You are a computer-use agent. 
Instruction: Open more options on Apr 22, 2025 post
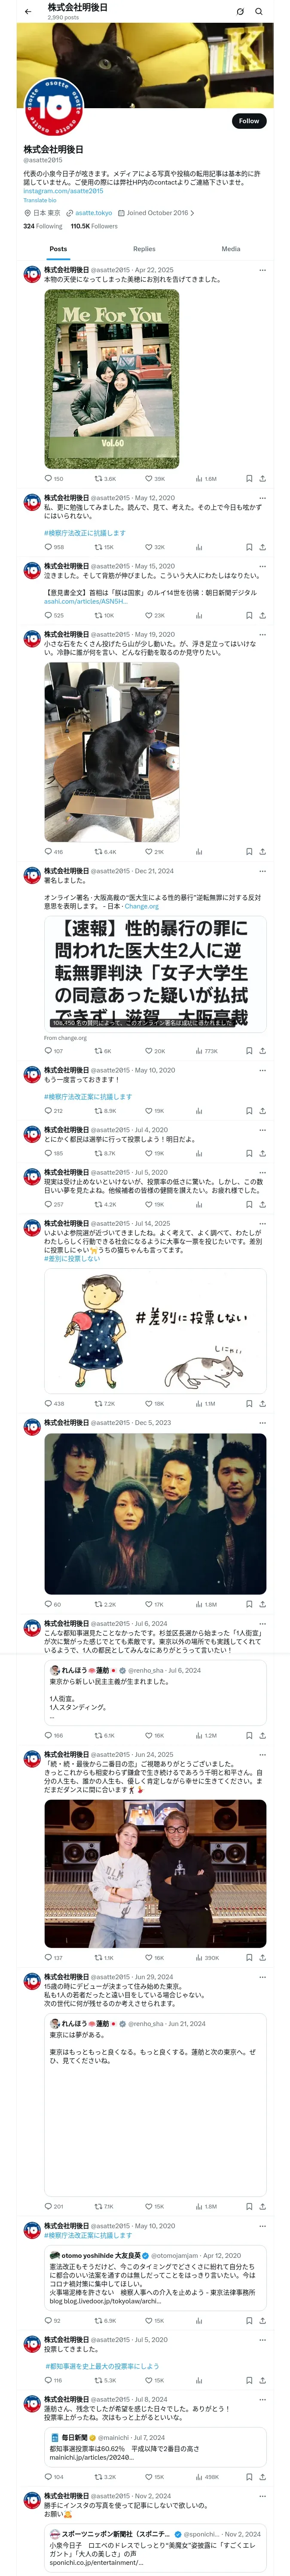(262, 270)
